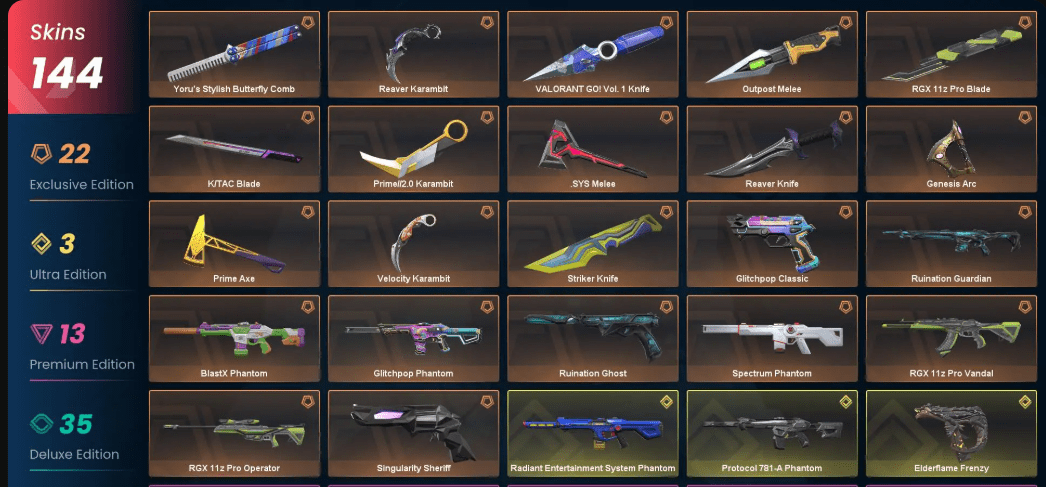This screenshot has width=1046, height=487.
Task: Click the Ultra badge on Elderflame Frenzy card
Action: point(1025,402)
